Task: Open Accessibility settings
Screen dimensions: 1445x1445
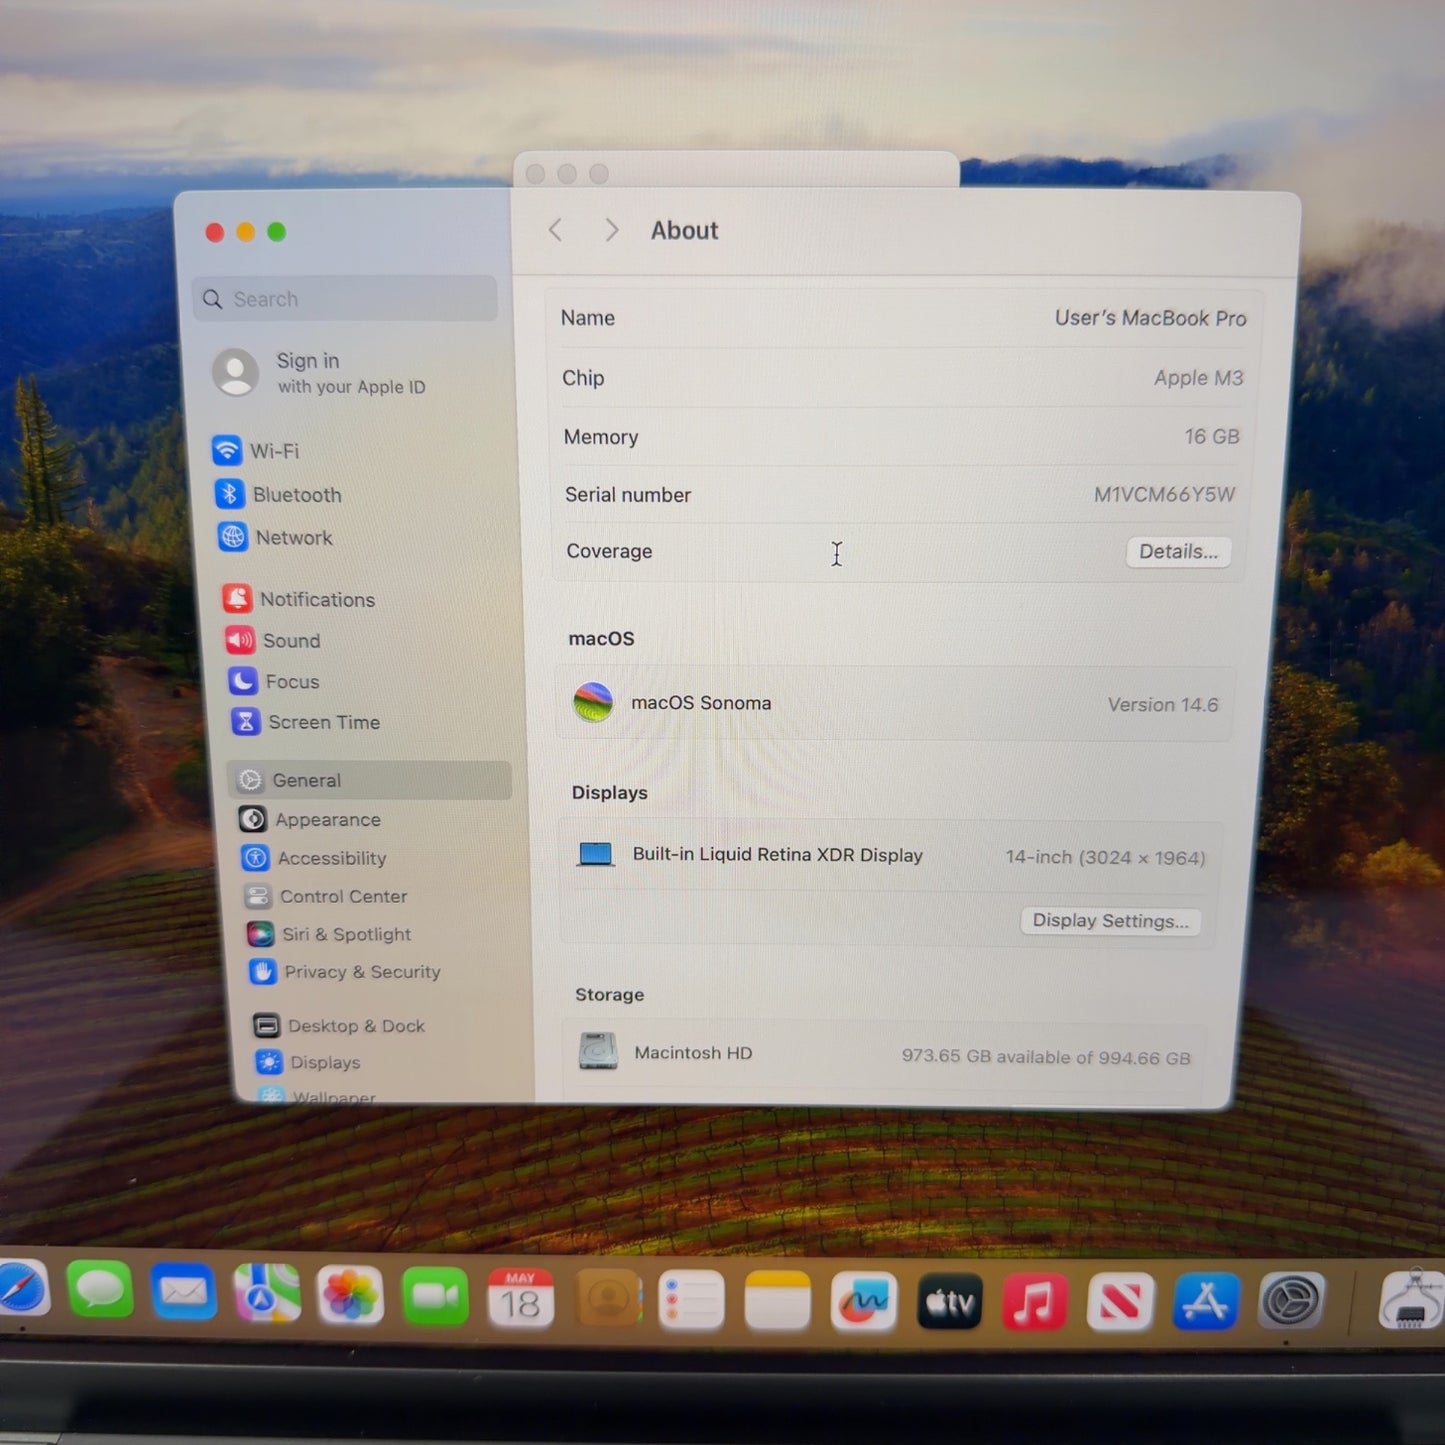Action: pyautogui.click(x=314, y=858)
